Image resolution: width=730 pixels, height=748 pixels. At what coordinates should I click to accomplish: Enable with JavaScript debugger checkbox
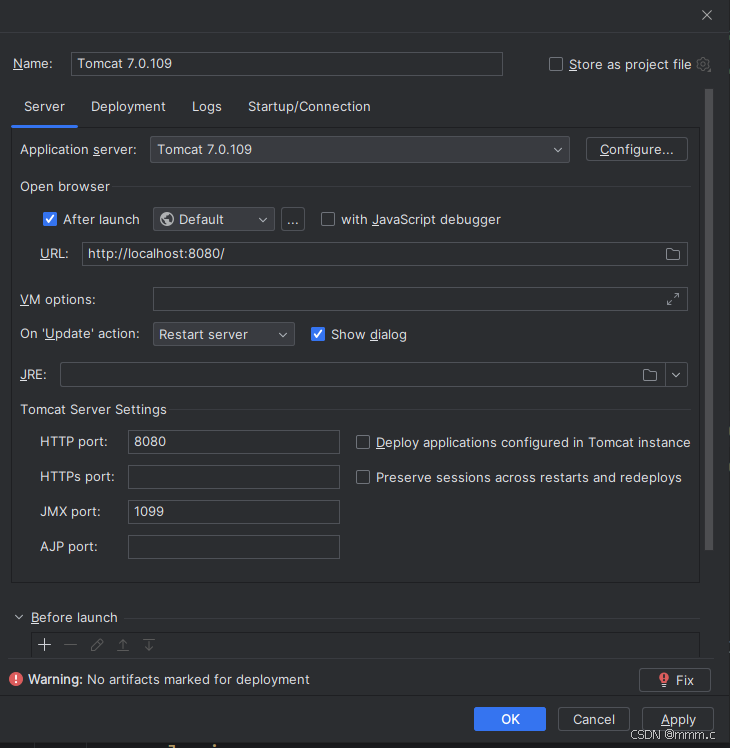click(328, 219)
